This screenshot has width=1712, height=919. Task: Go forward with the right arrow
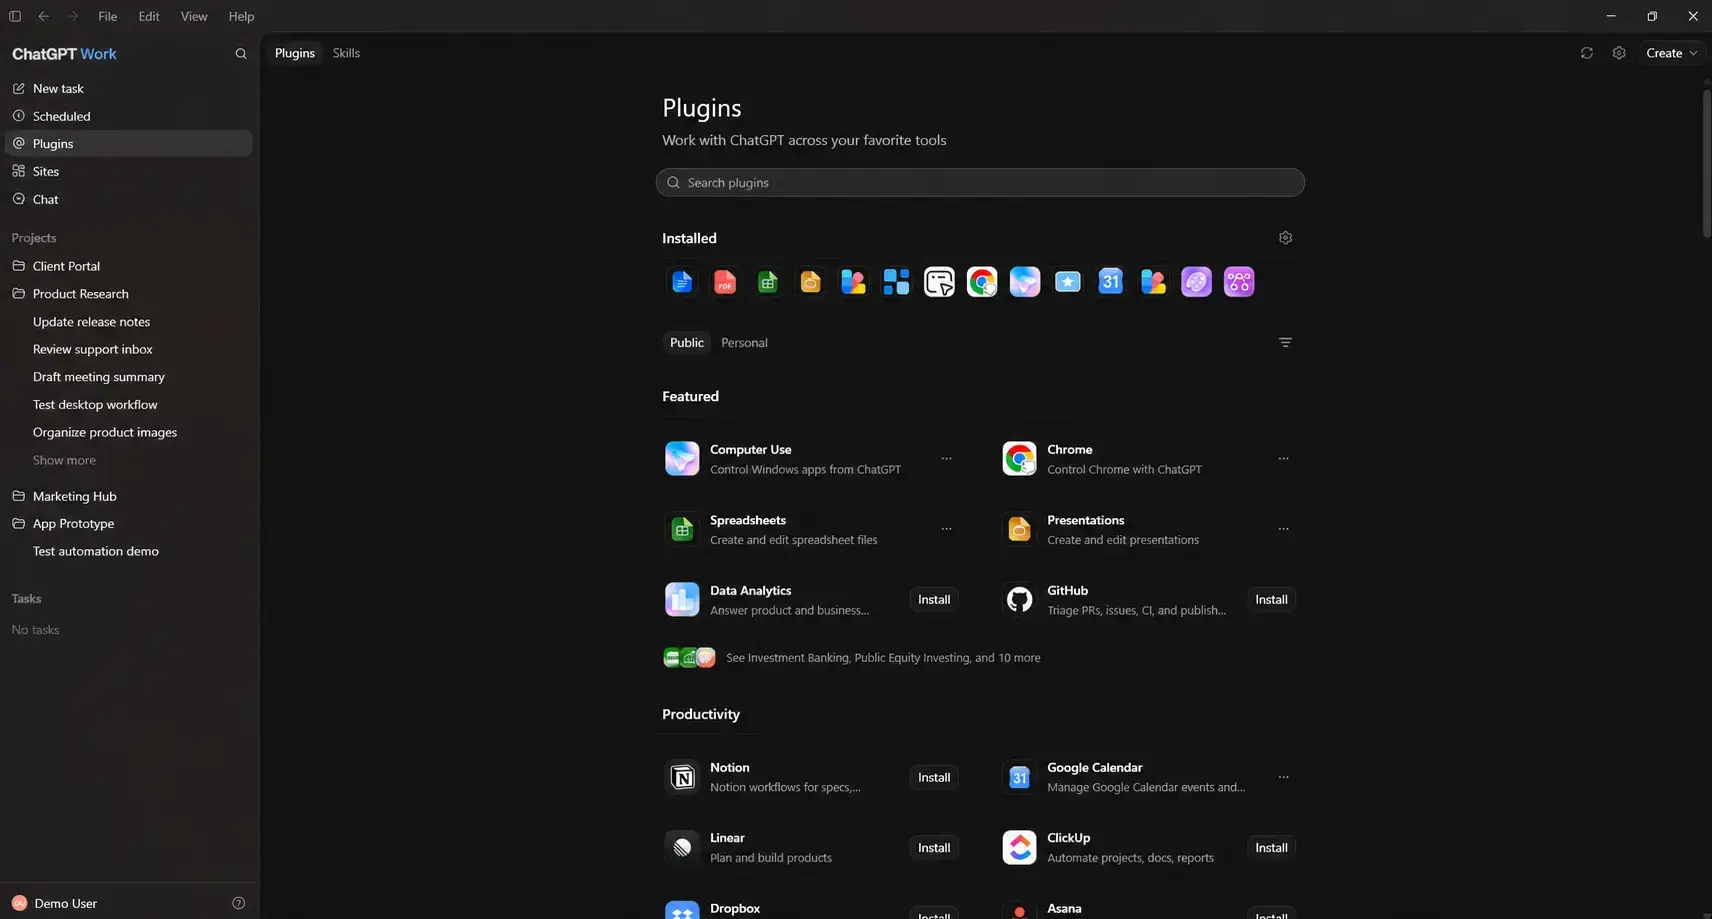72,16
